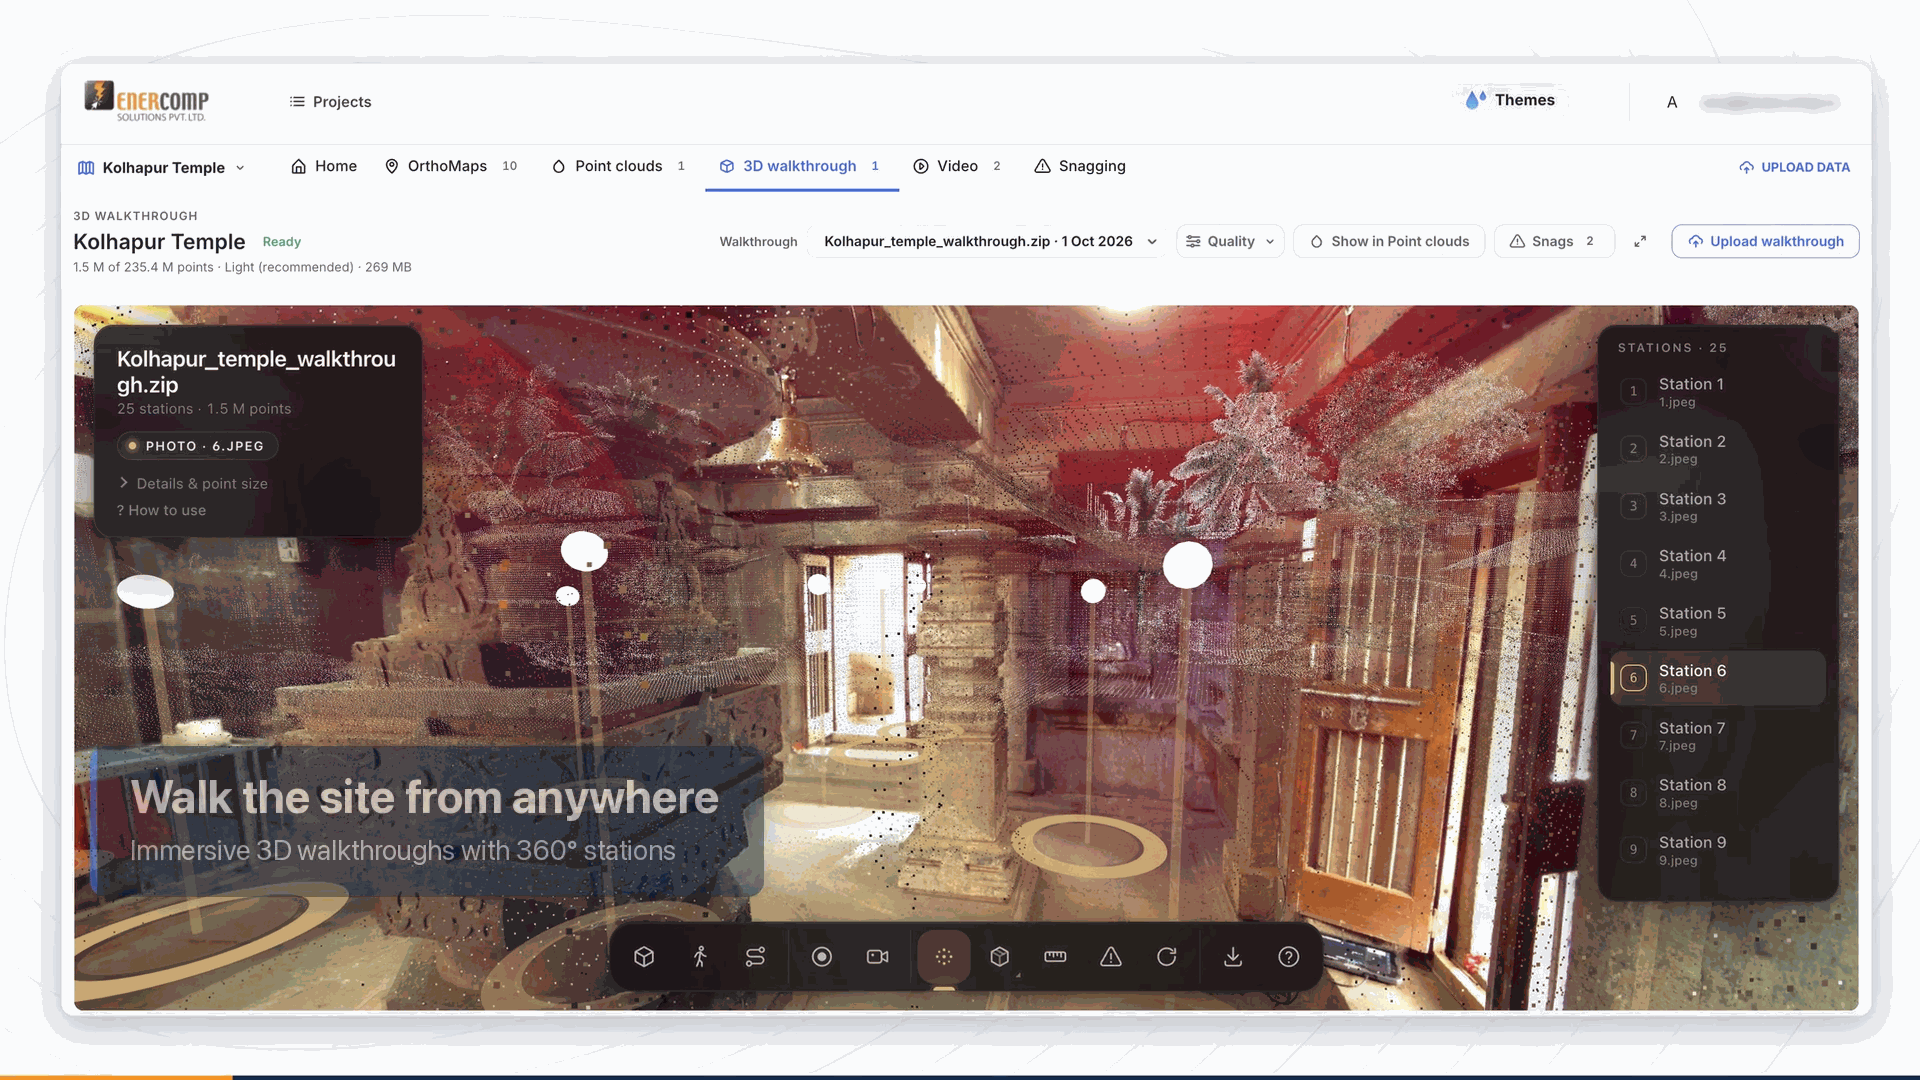Screen dimensions: 1920x1080
Task: Open the Snags 2 button
Action: (1554, 241)
